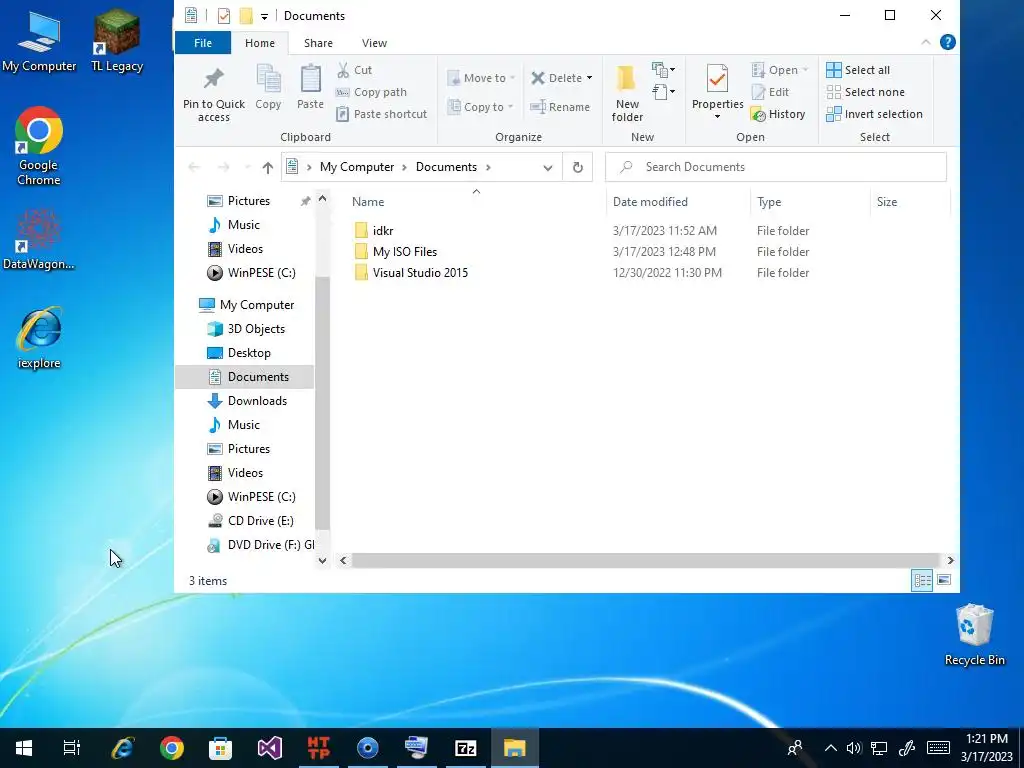The height and width of the screenshot is (768, 1024).
Task: Click the Paste ribbon icon
Action: 310,80
